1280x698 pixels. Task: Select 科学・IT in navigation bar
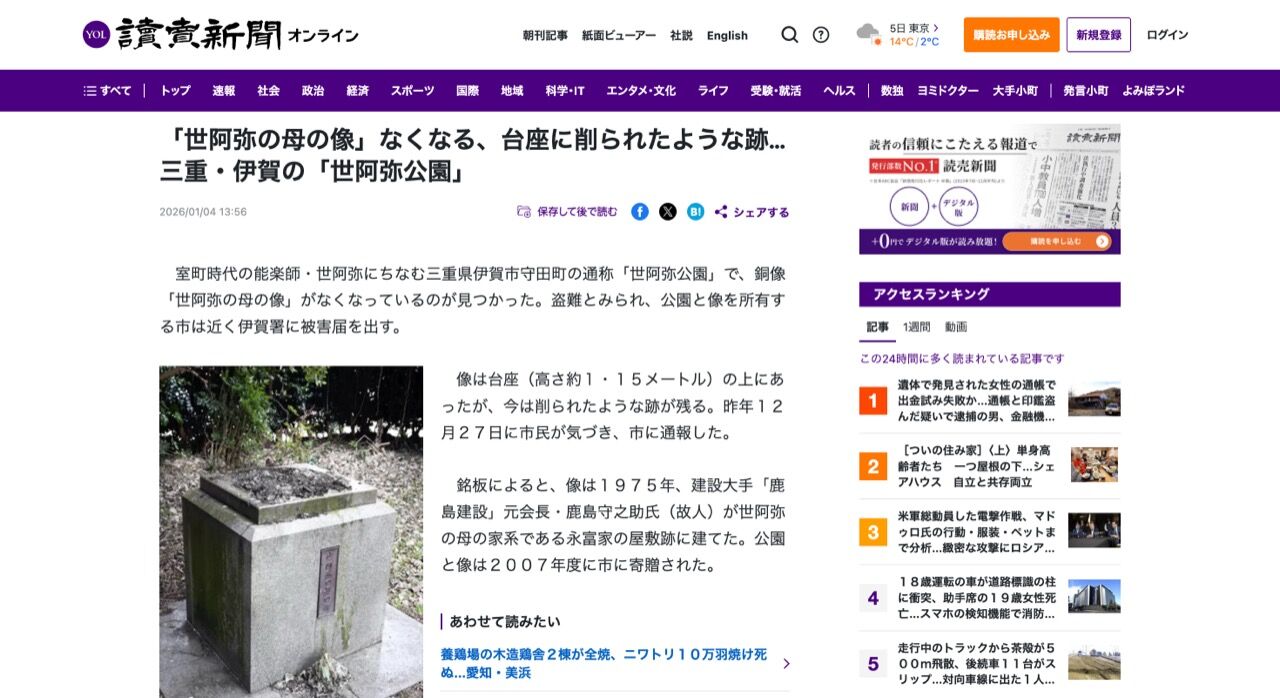(x=565, y=91)
